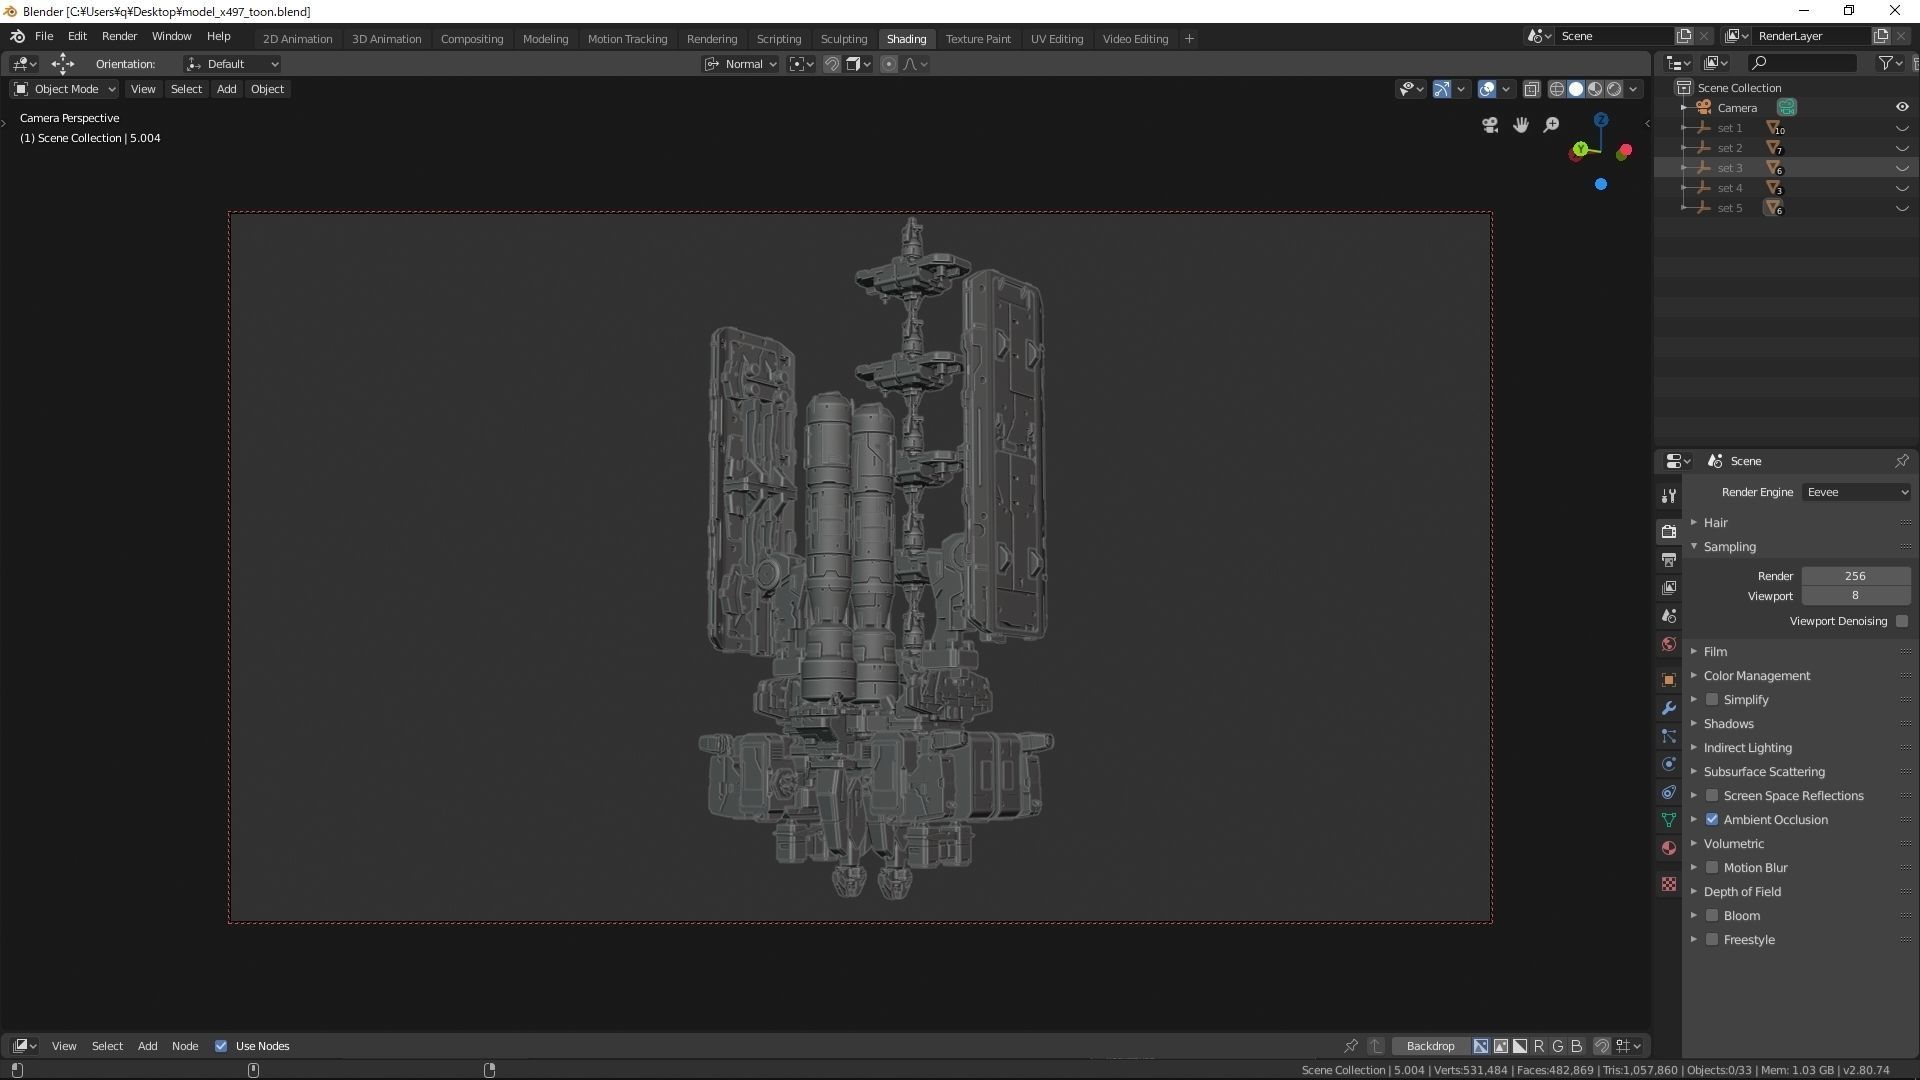Enable the Viewport Denoising checkbox
This screenshot has width=1920, height=1080.
pyautogui.click(x=1901, y=621)
